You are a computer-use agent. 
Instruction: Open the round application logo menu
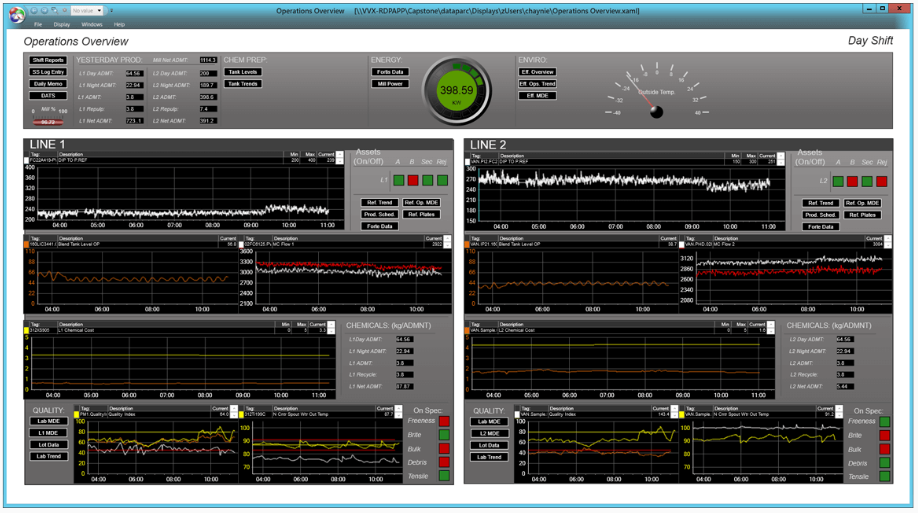pos(17,15)
